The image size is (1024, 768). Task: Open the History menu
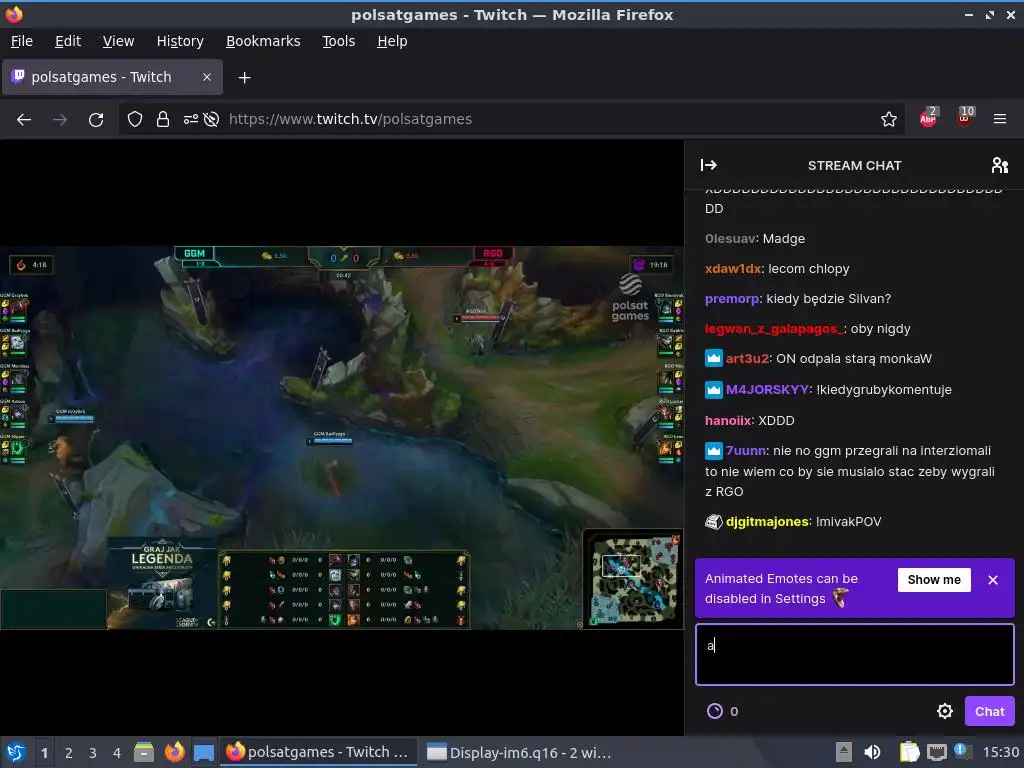tap(180, 41)
